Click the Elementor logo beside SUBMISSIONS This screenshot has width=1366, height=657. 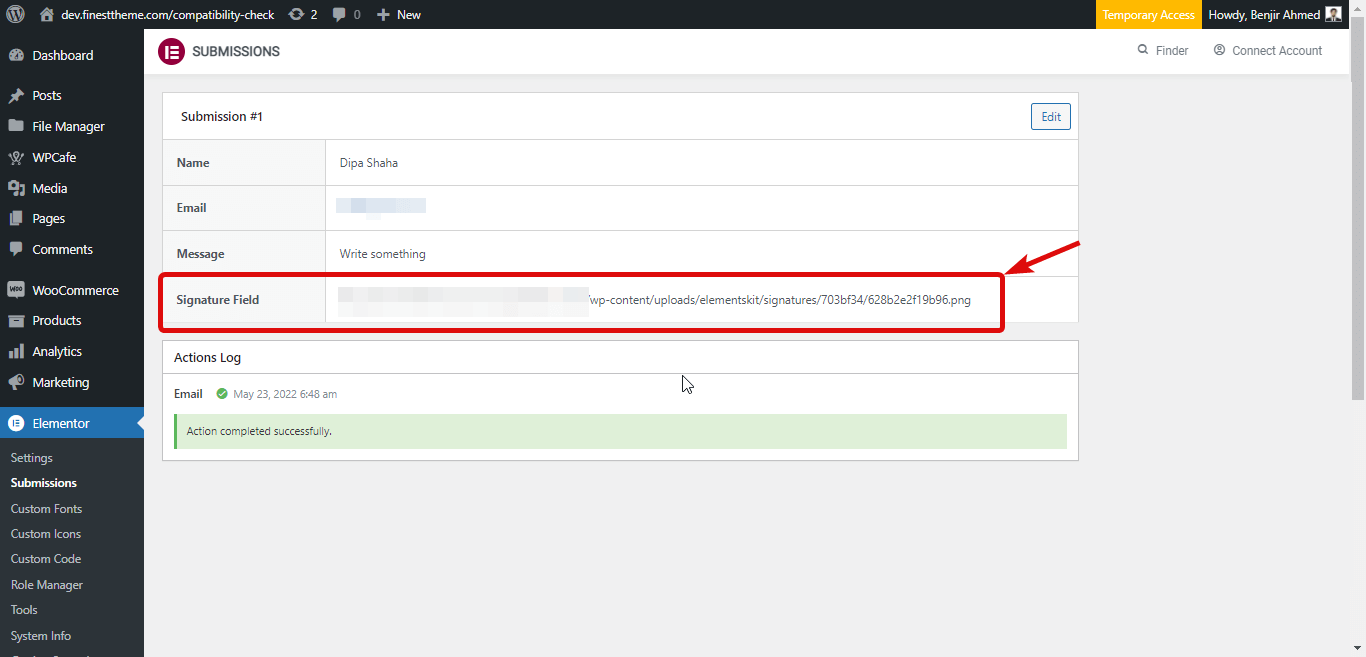171,51
